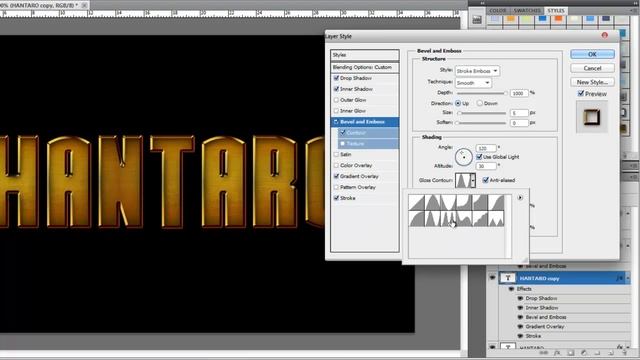Click the HANTARO copy text layer thumbnail
Screen dimensions: 640x360
point(508,278)
